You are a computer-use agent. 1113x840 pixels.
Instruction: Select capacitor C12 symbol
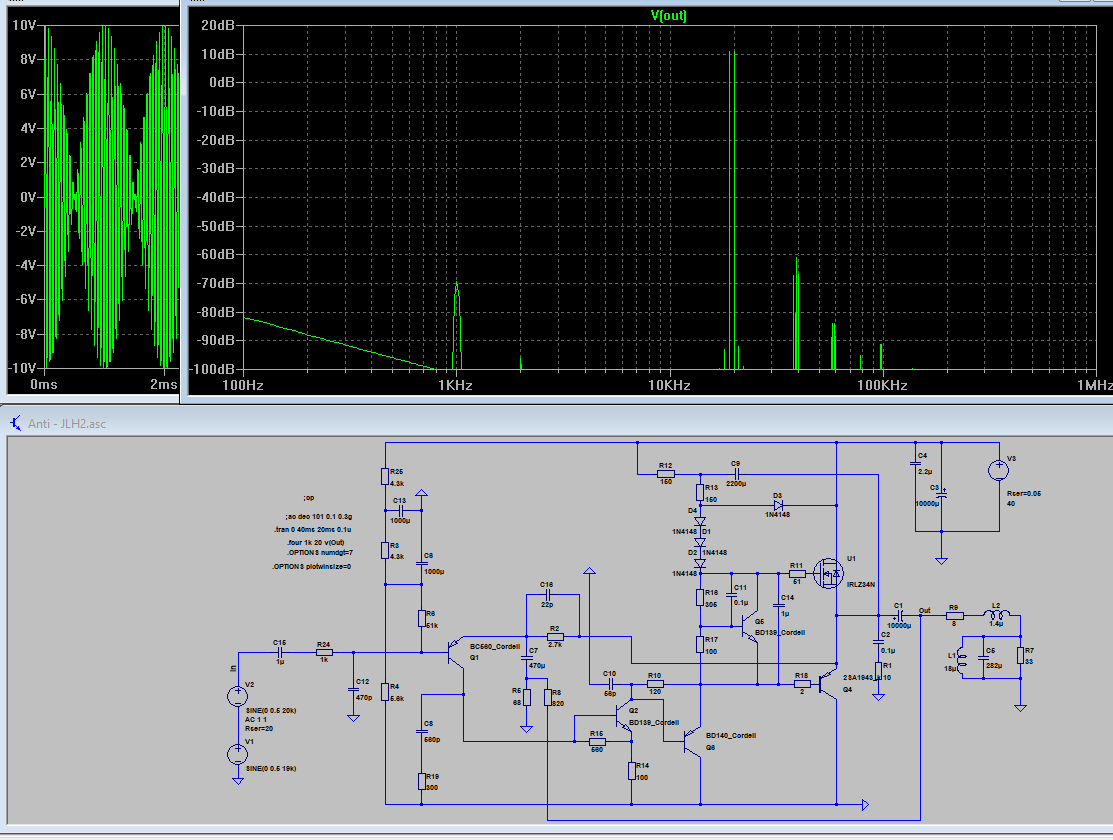353,689
